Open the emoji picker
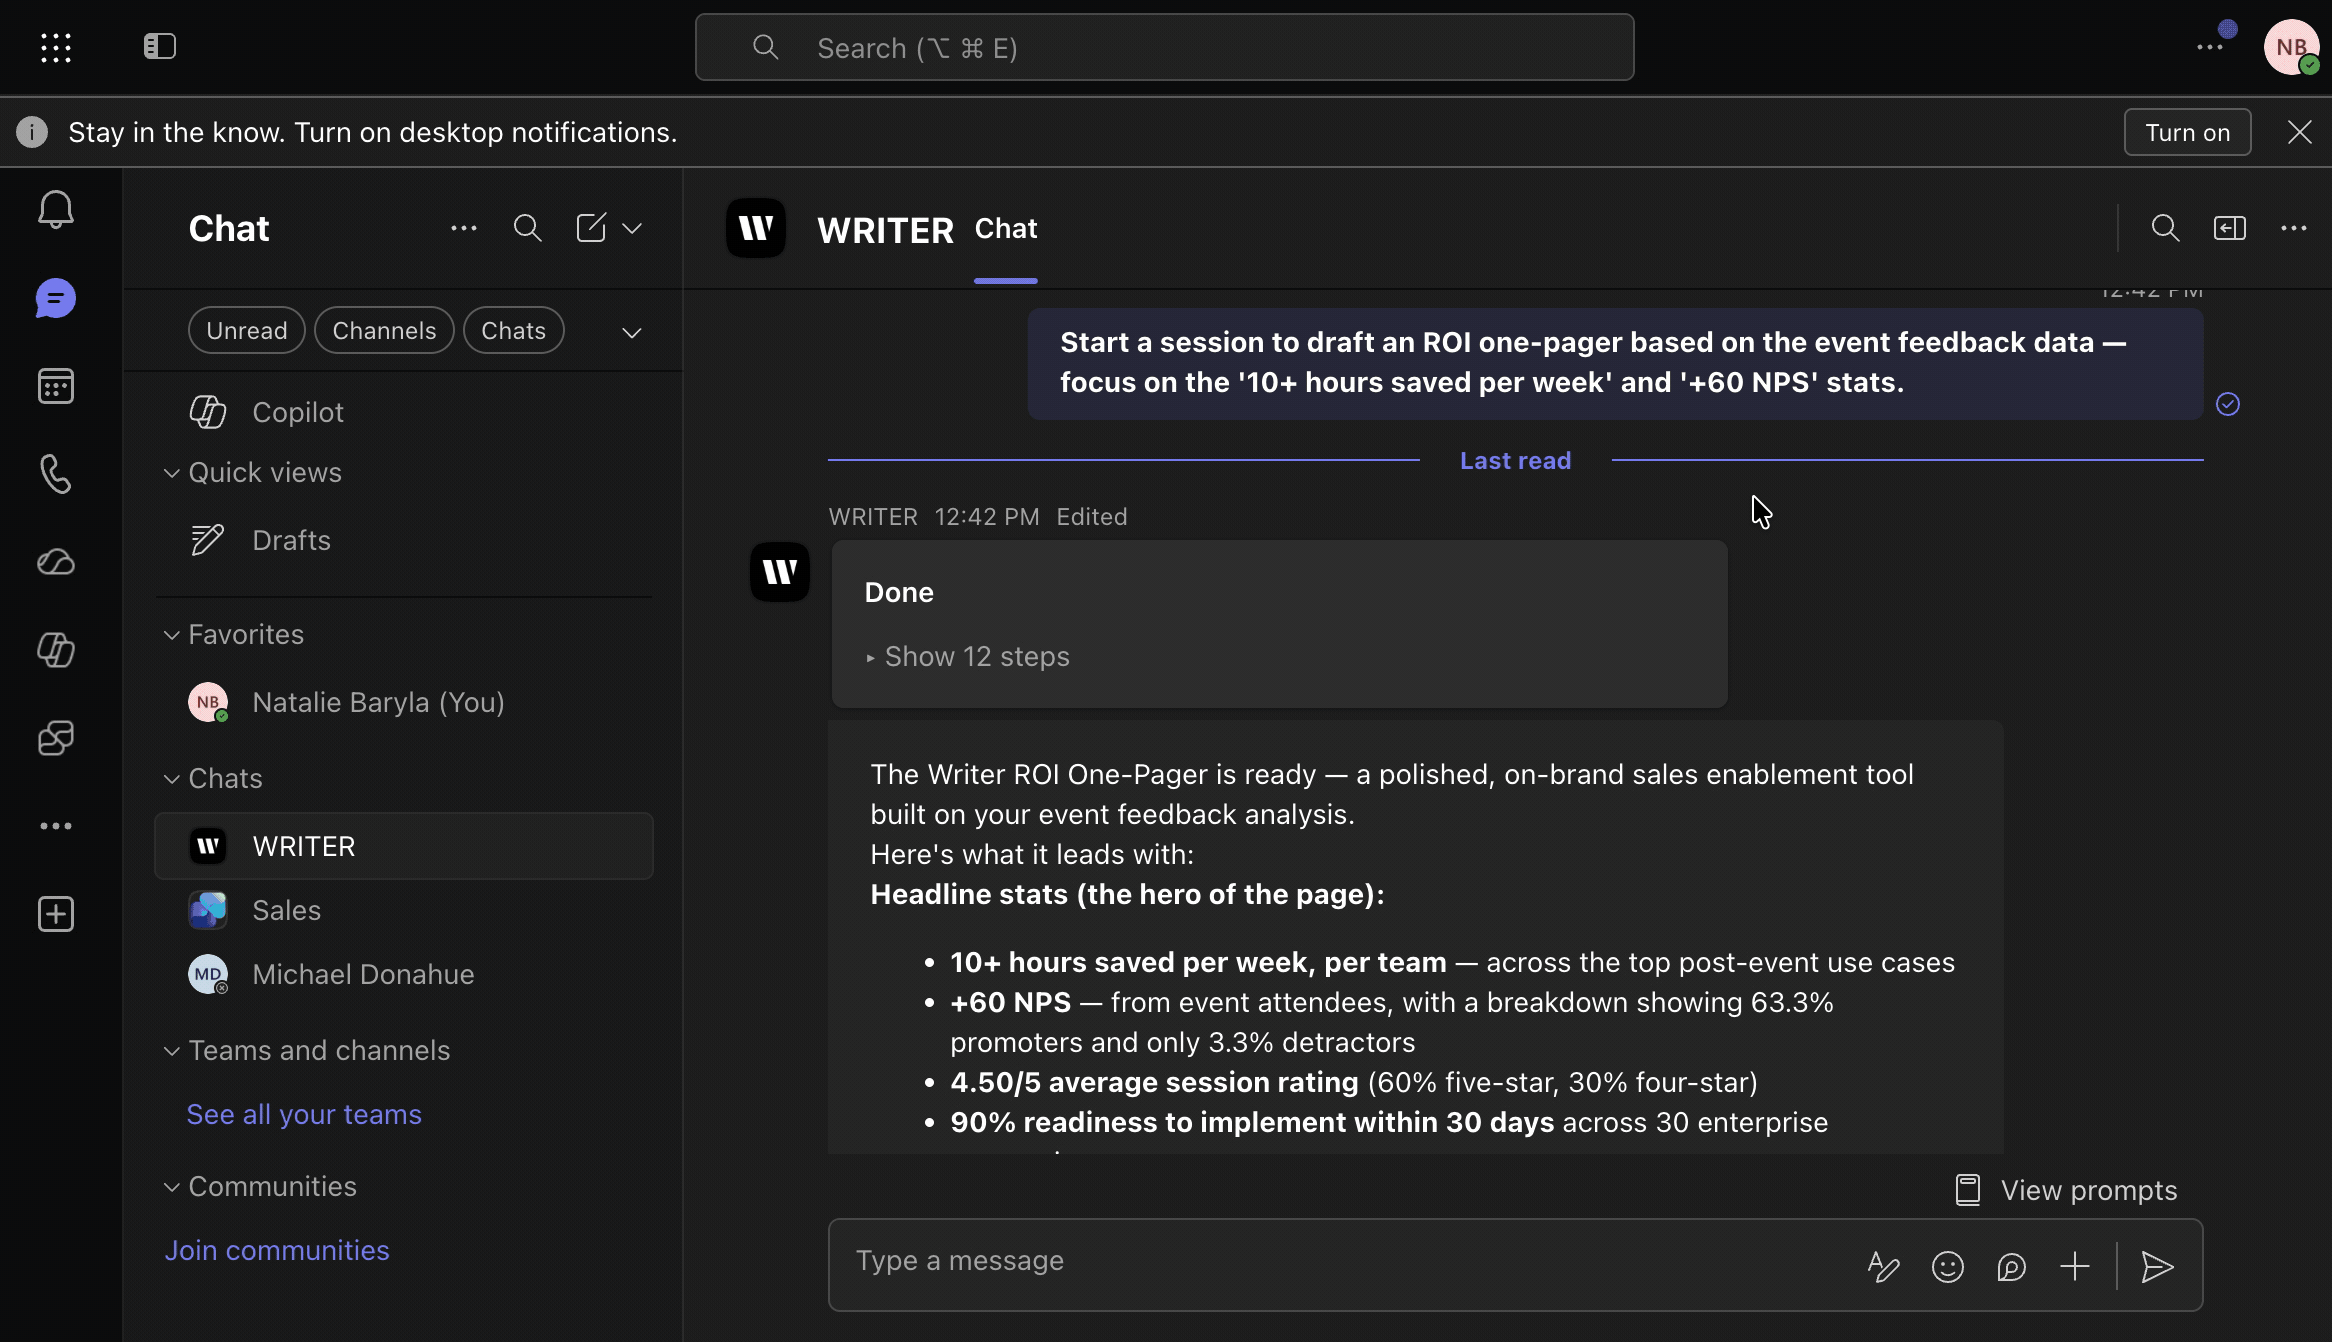The image size is (2332, 1342). click(x=1948, y=1267)
